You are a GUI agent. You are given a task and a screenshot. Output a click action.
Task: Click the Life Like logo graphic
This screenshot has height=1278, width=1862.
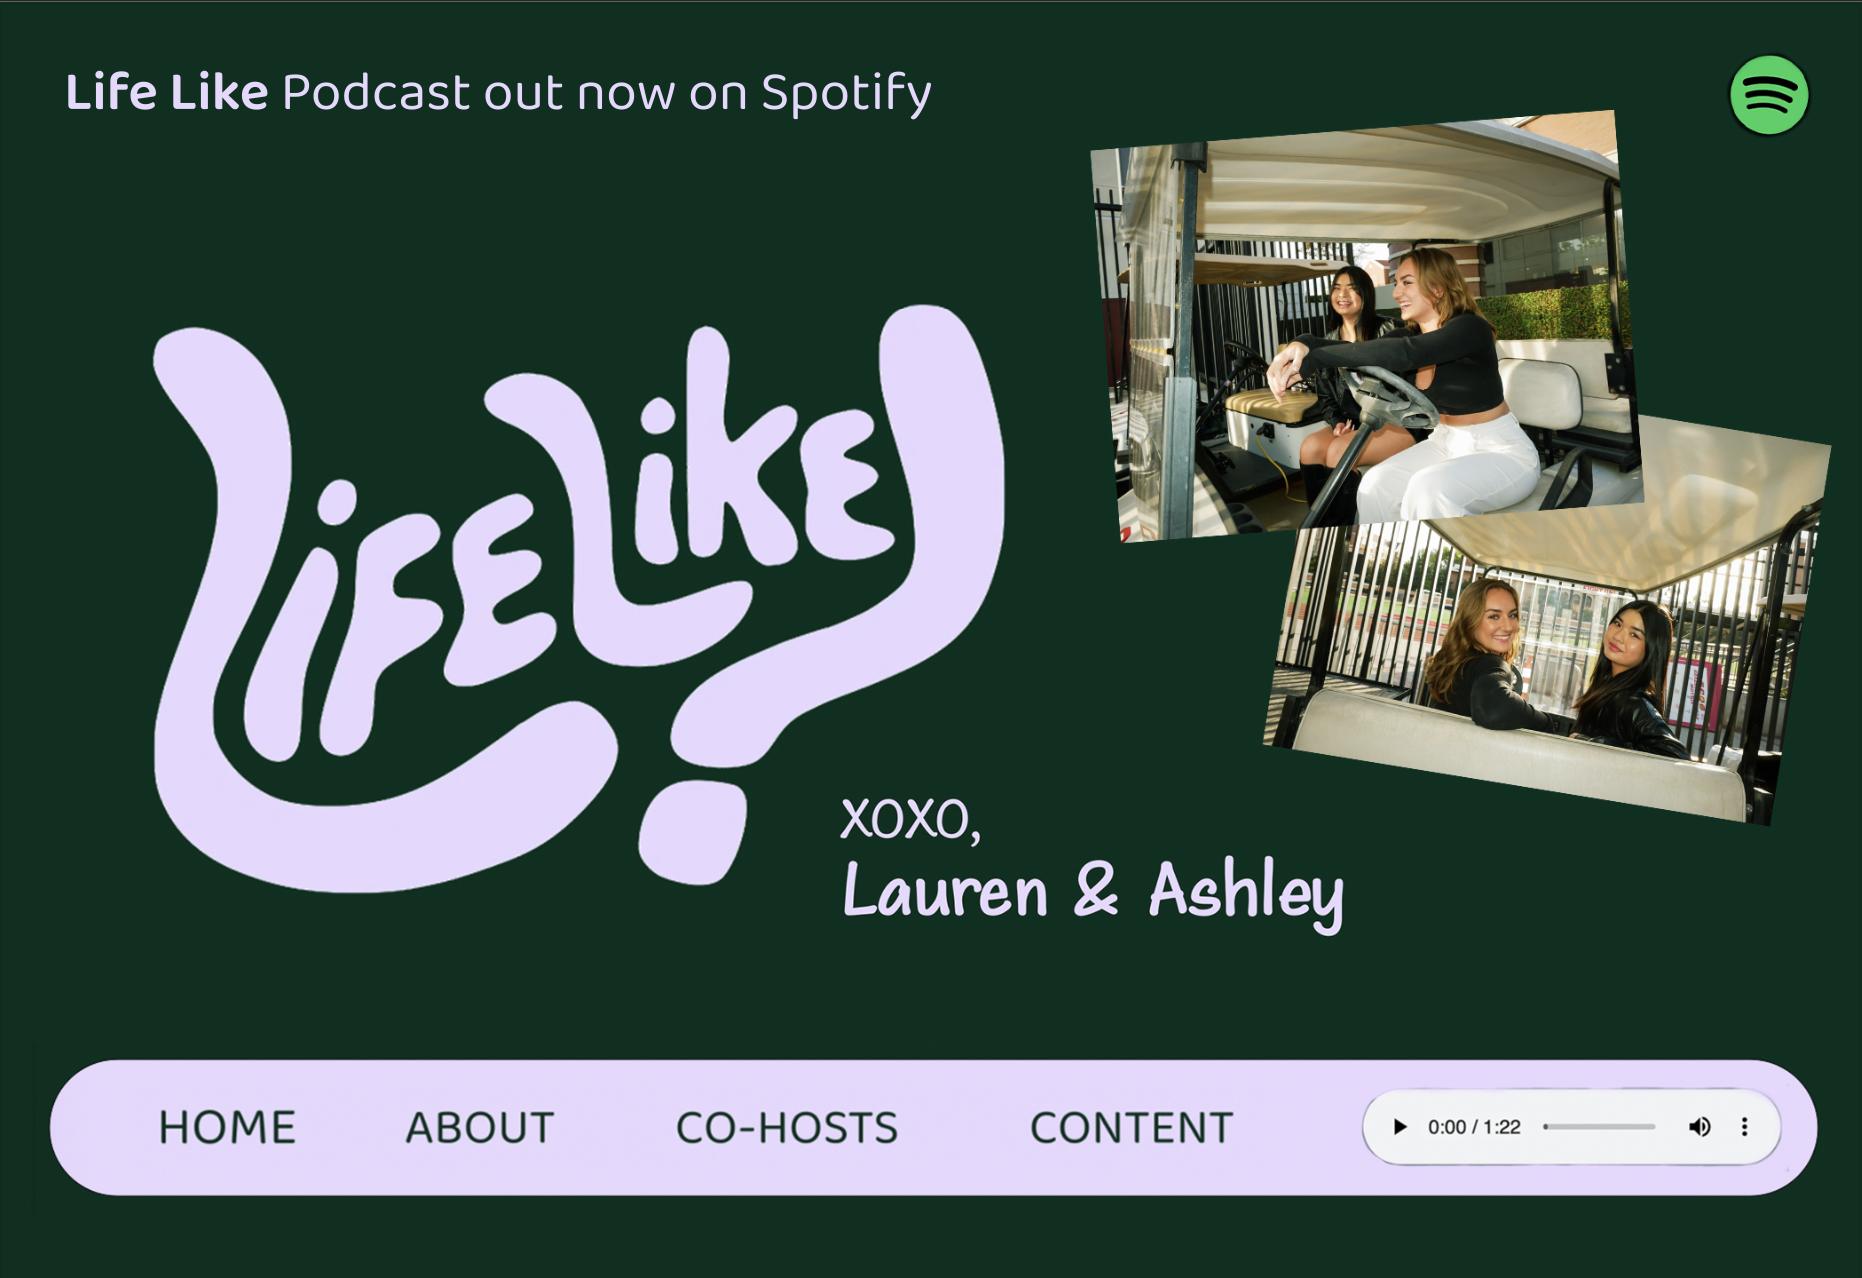(578, 598)
